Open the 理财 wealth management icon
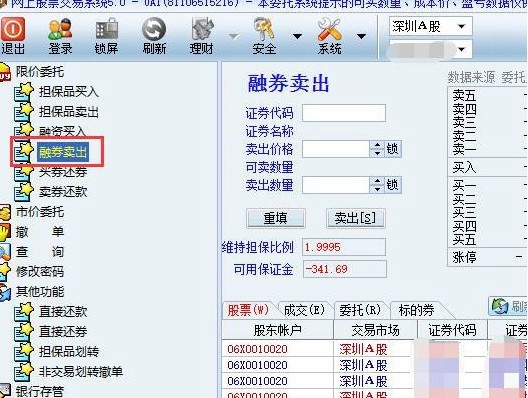 coord(202,30)
